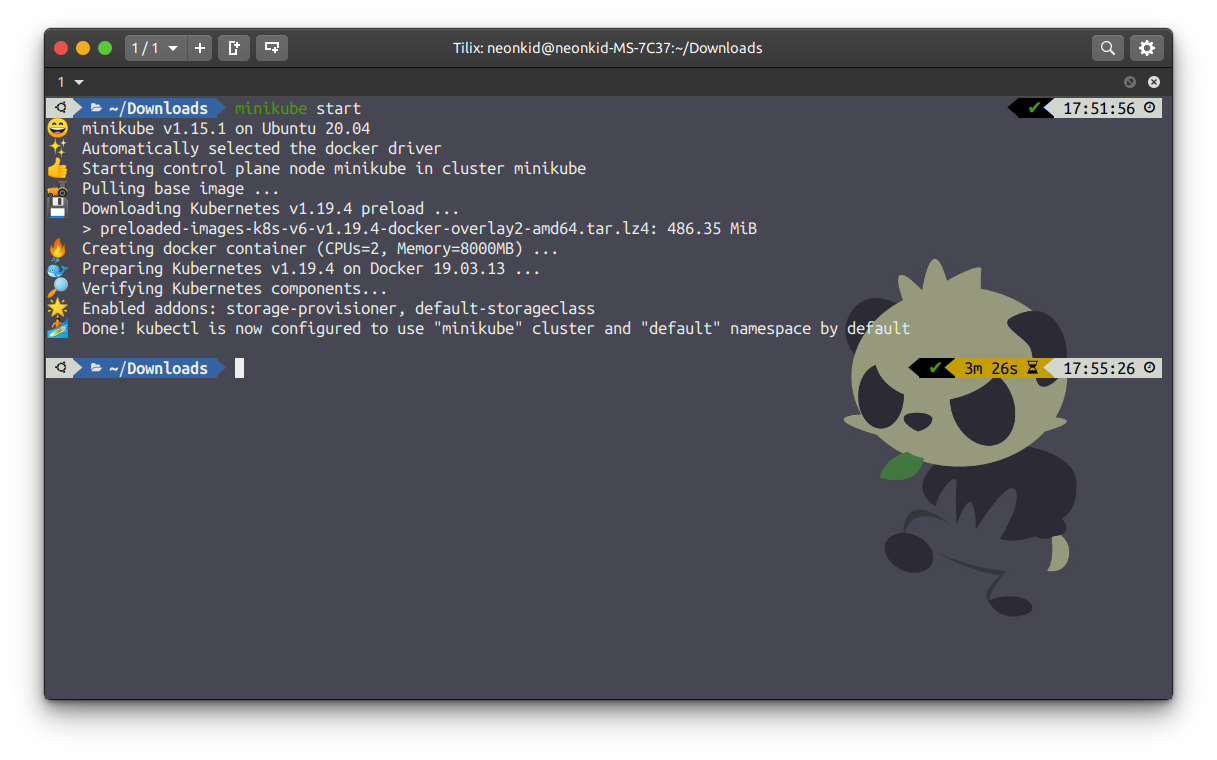This screenshot has height=760, width=1217.
Task: Click the window title Tilix: neonkid@neonkid-MS-7C37
Action: pyautogui.click(x=608, y=48)
